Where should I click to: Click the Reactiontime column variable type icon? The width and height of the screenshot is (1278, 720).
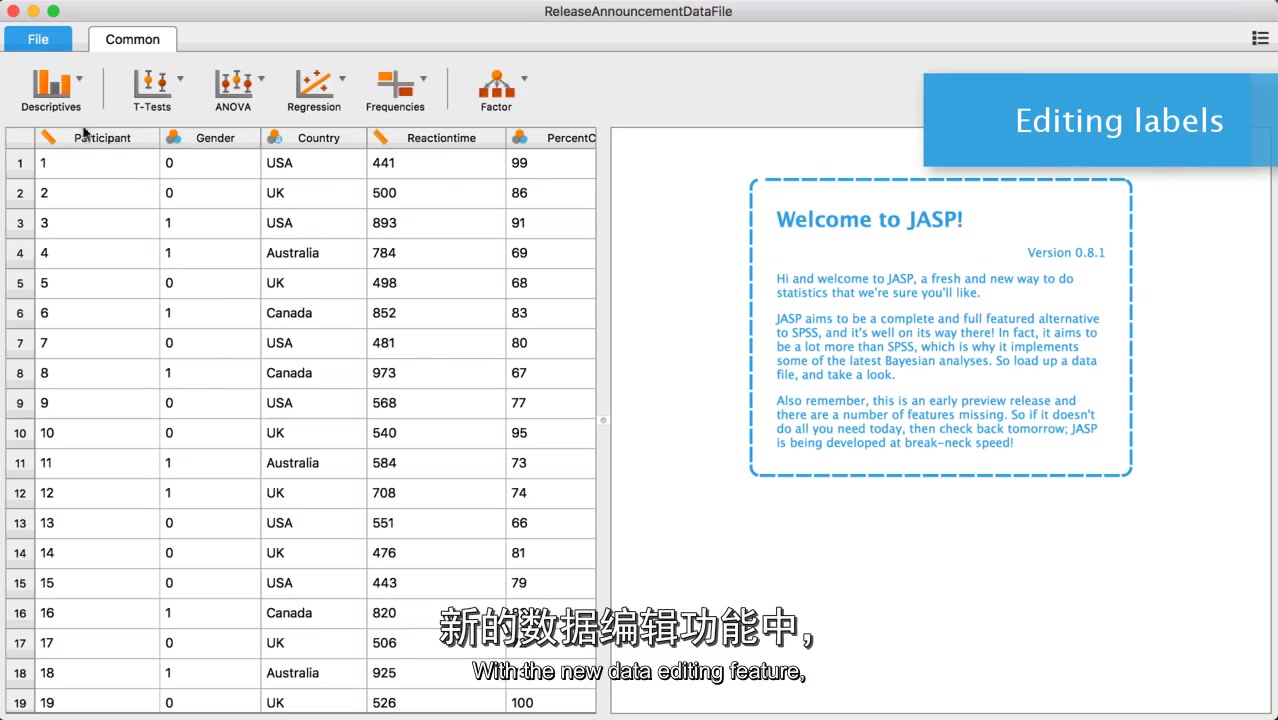coord(380,137)
